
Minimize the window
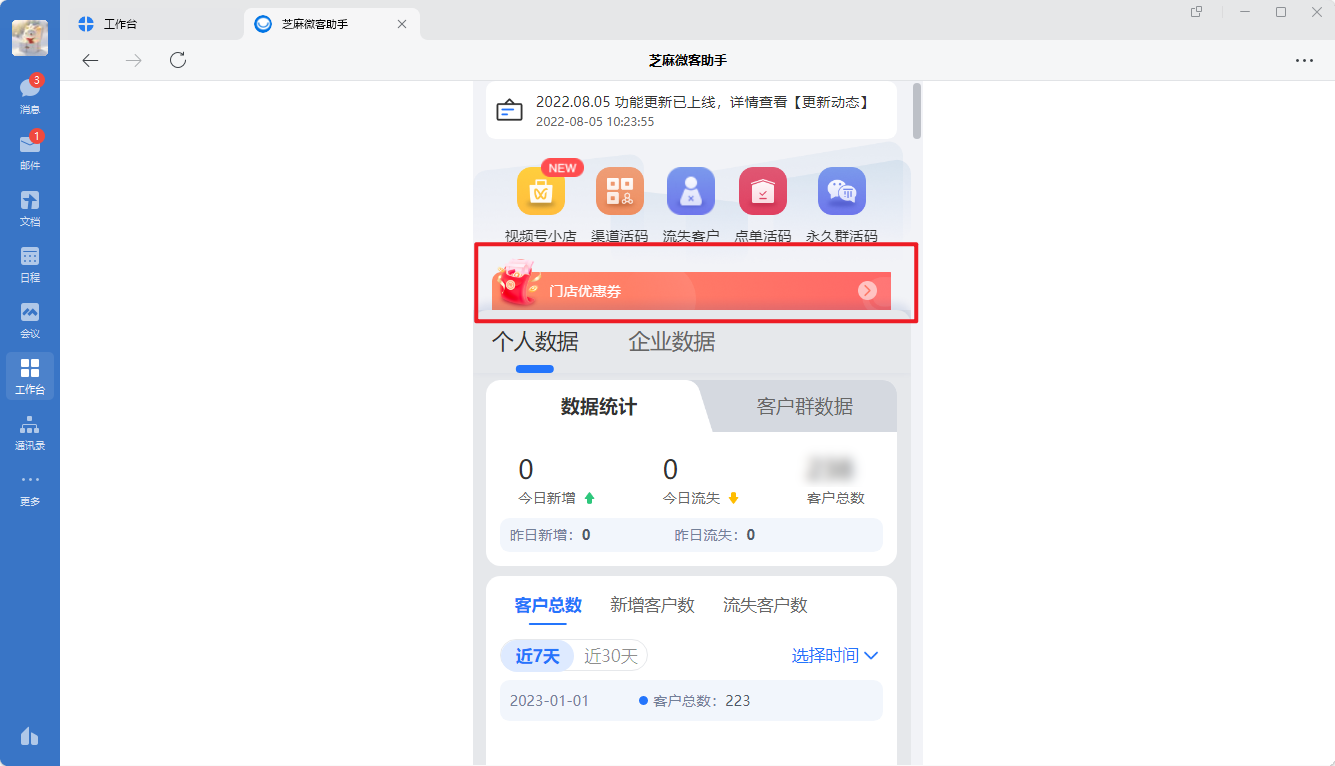pos(1245,12)
